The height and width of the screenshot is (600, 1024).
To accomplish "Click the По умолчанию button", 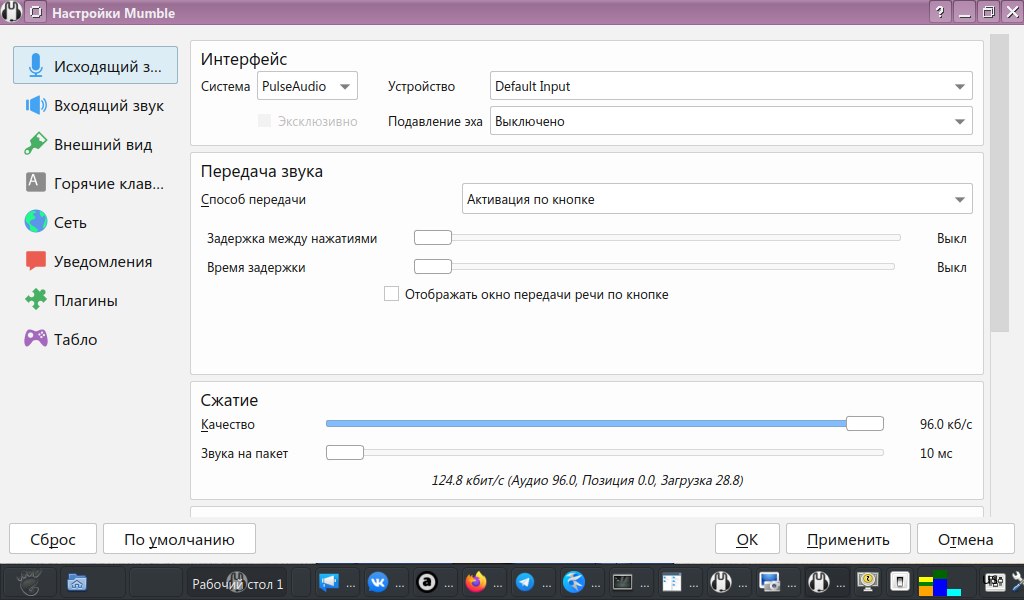I will click(x=179, y=539).
